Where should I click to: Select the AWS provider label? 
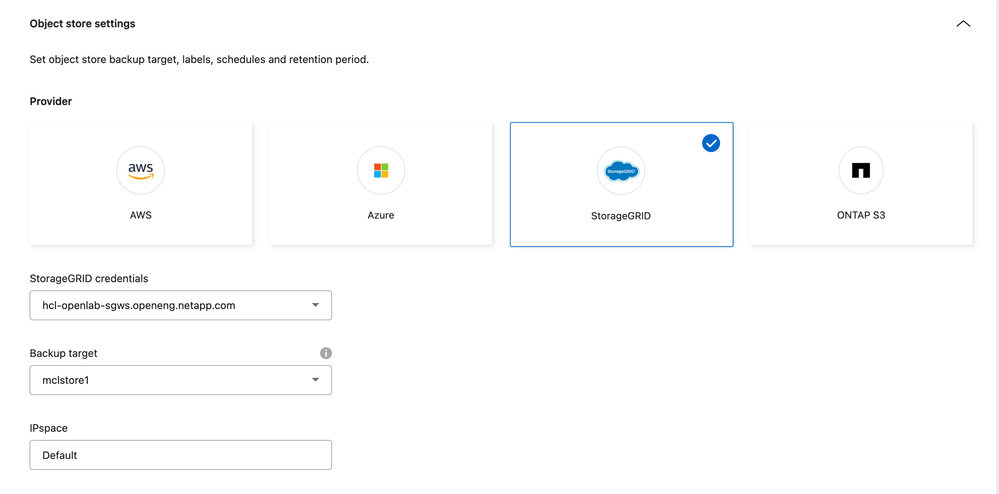pyautogui.click(x=140, y=215)
